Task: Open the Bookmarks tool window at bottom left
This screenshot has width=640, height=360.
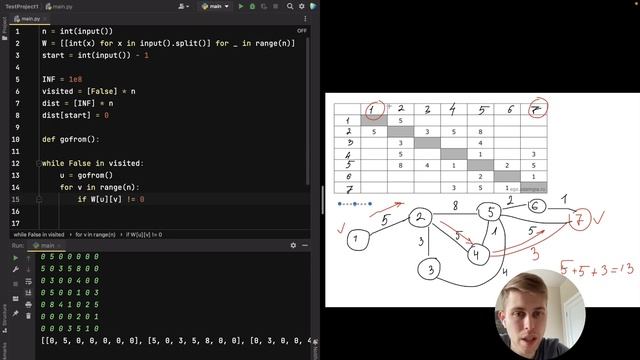Action: [4, 351]
